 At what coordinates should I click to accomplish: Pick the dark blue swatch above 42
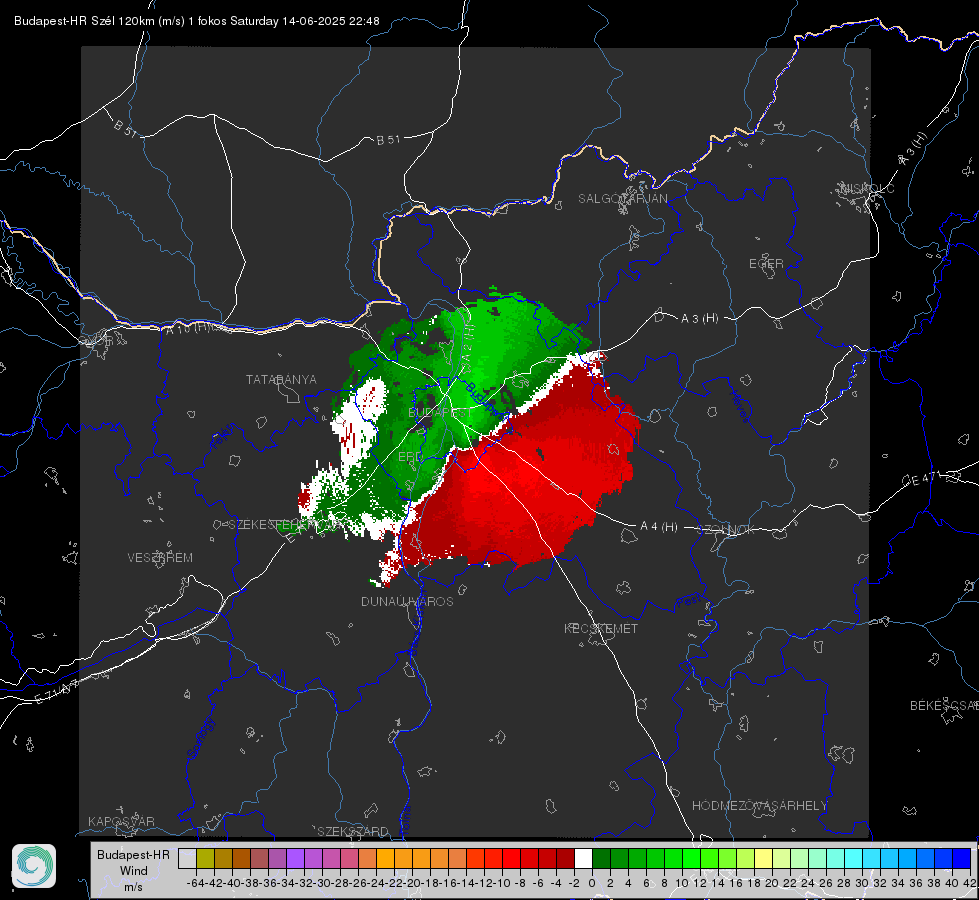(x=962, y=859)
